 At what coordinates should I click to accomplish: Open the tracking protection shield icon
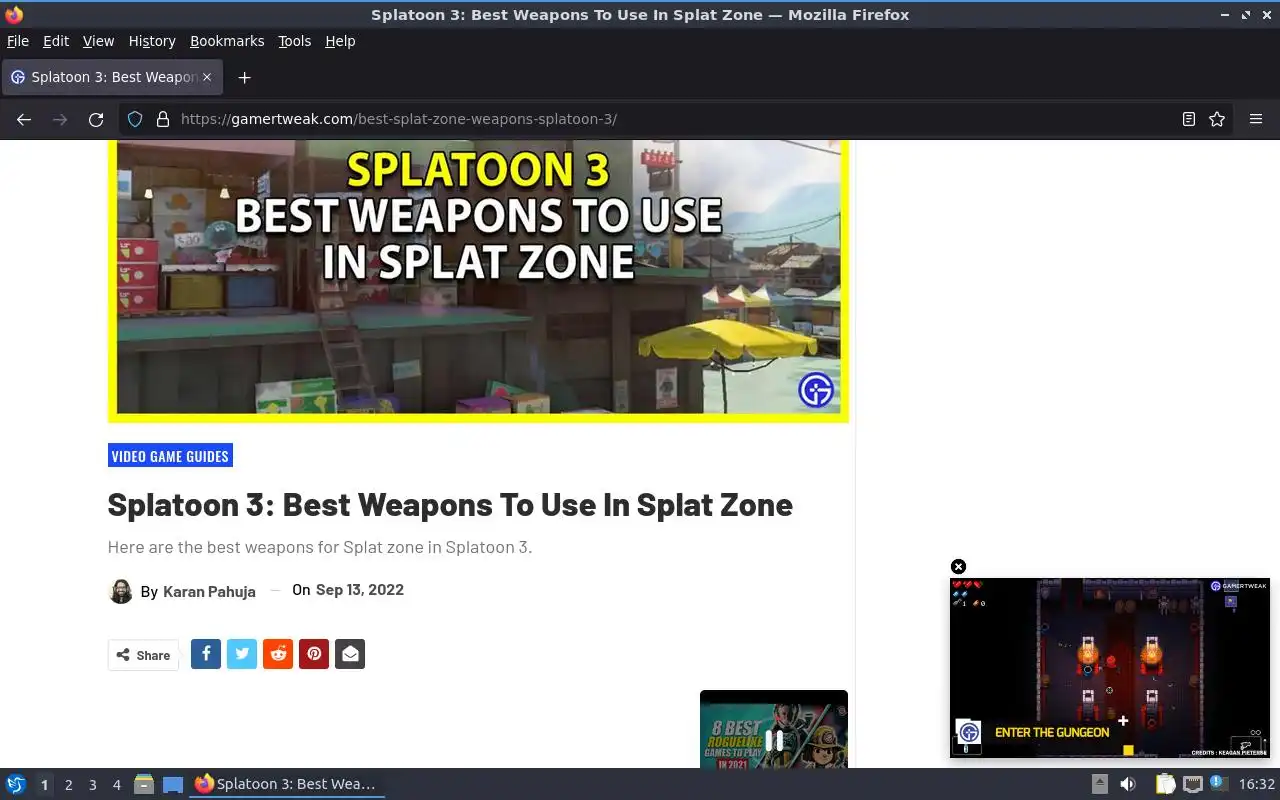coord(135,119)
